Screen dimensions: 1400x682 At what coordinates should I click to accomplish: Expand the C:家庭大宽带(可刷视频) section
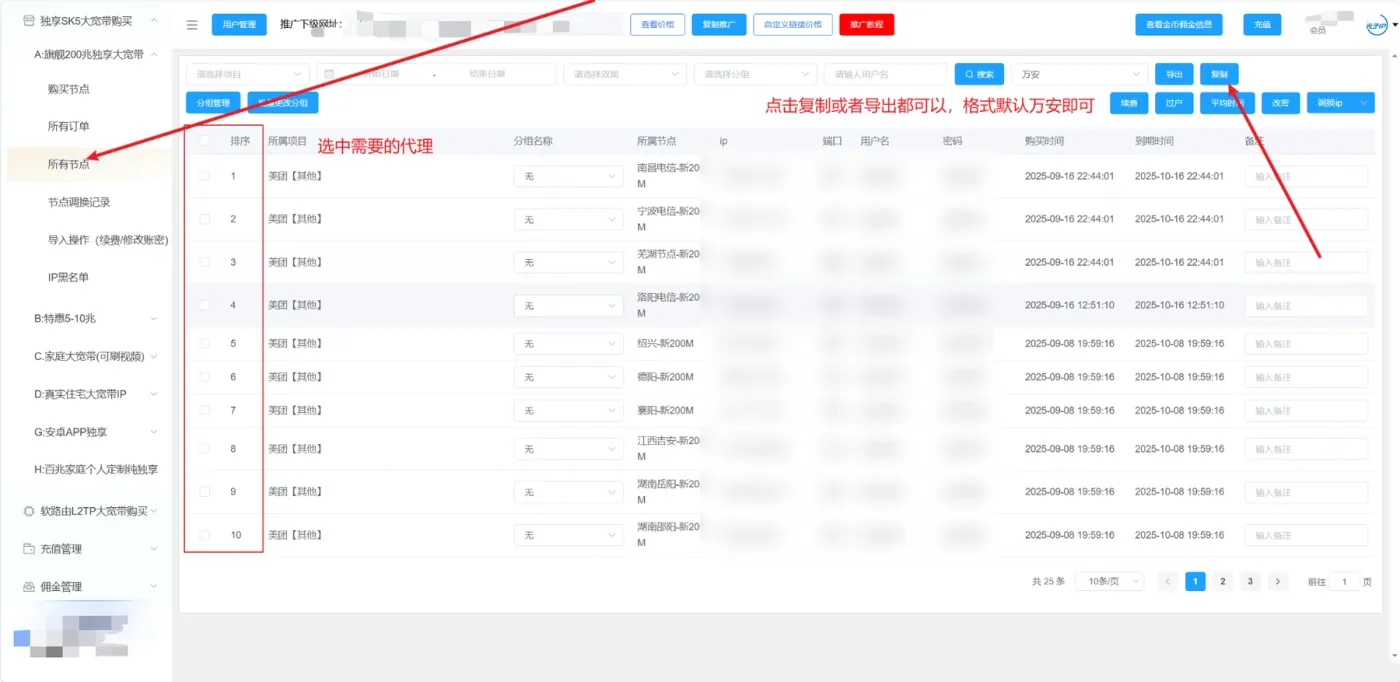coord(95,356)
